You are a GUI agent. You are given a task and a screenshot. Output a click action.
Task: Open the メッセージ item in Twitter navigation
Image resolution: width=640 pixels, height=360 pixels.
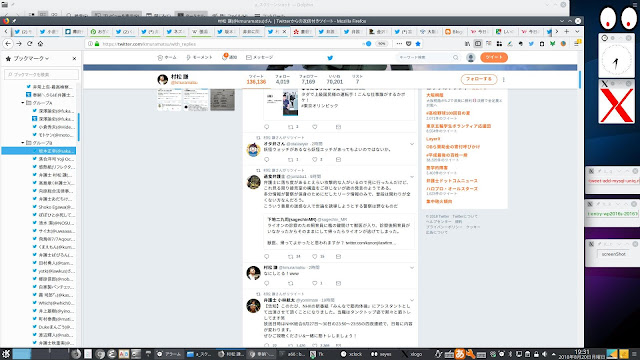pos(260,58)
